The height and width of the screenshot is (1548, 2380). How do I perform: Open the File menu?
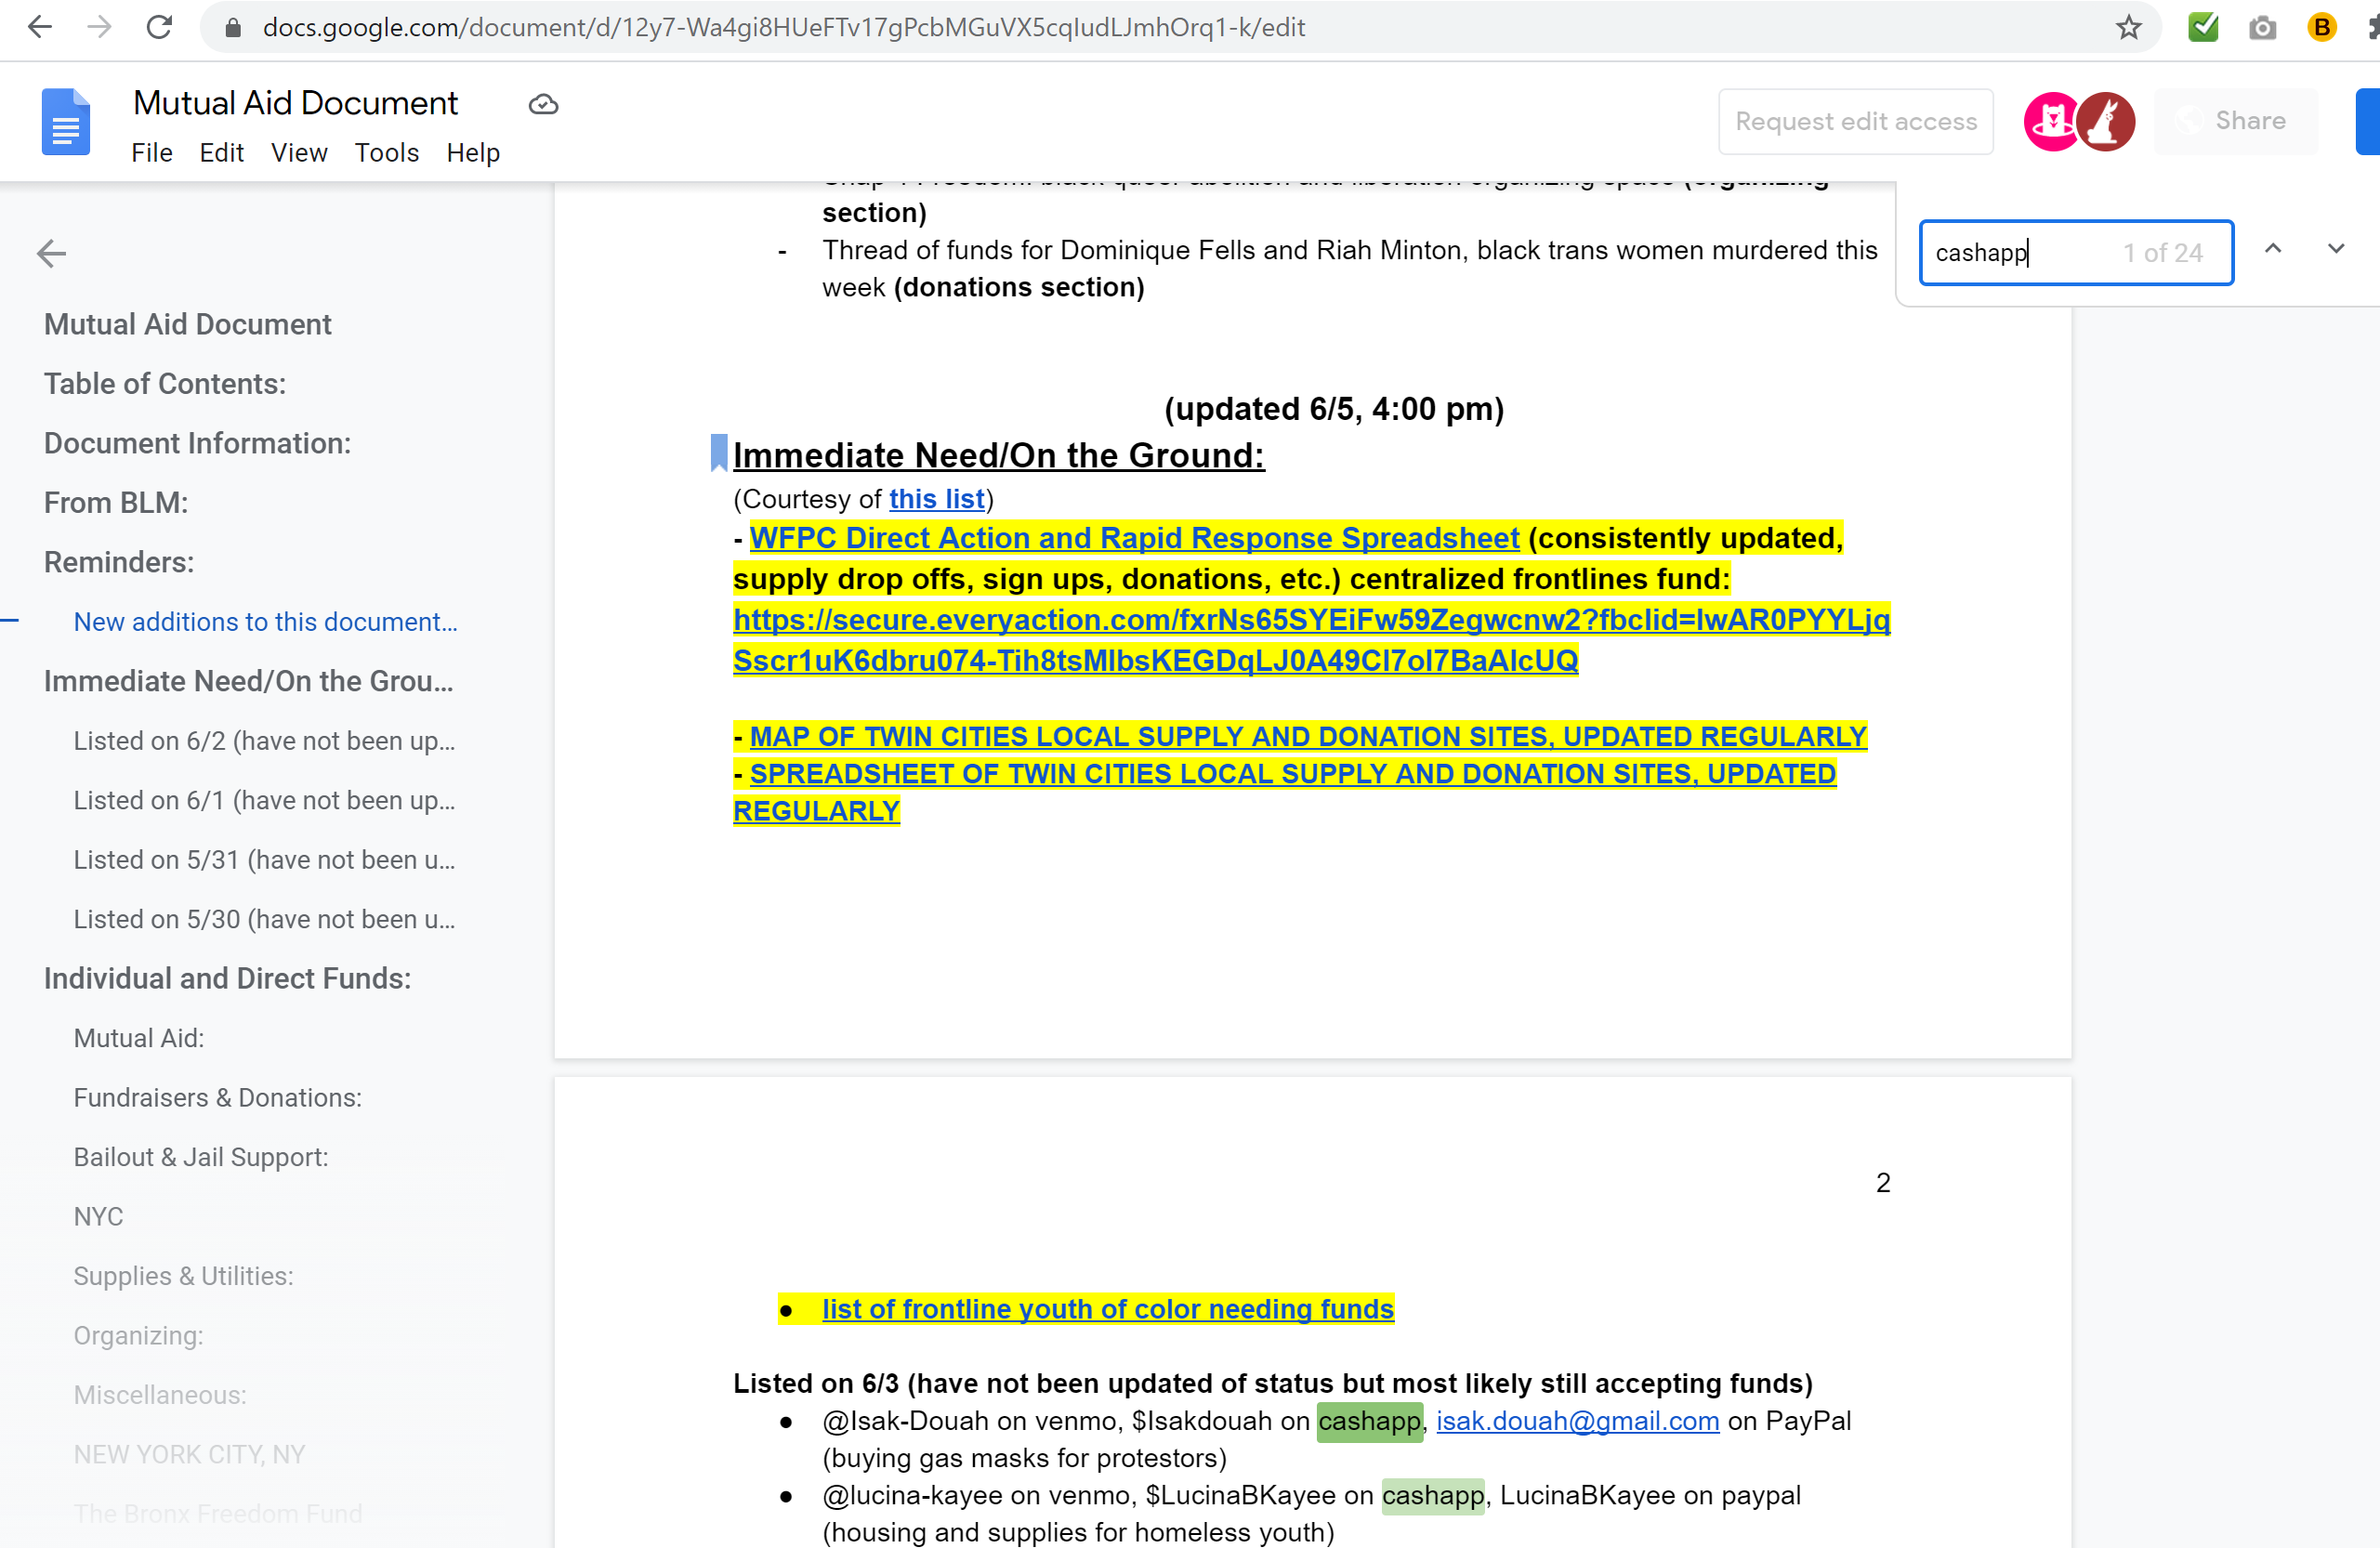point(152,153)
